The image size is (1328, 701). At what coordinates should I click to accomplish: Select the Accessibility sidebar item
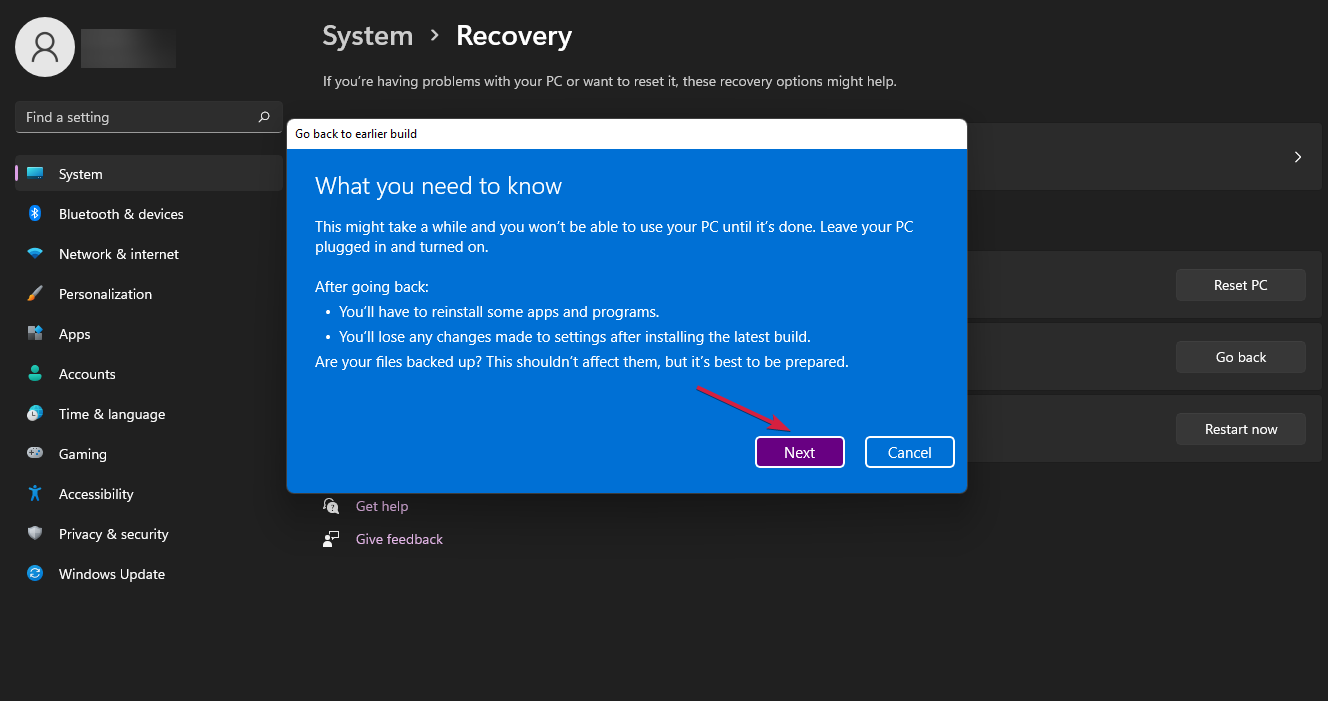coord(95,493)
